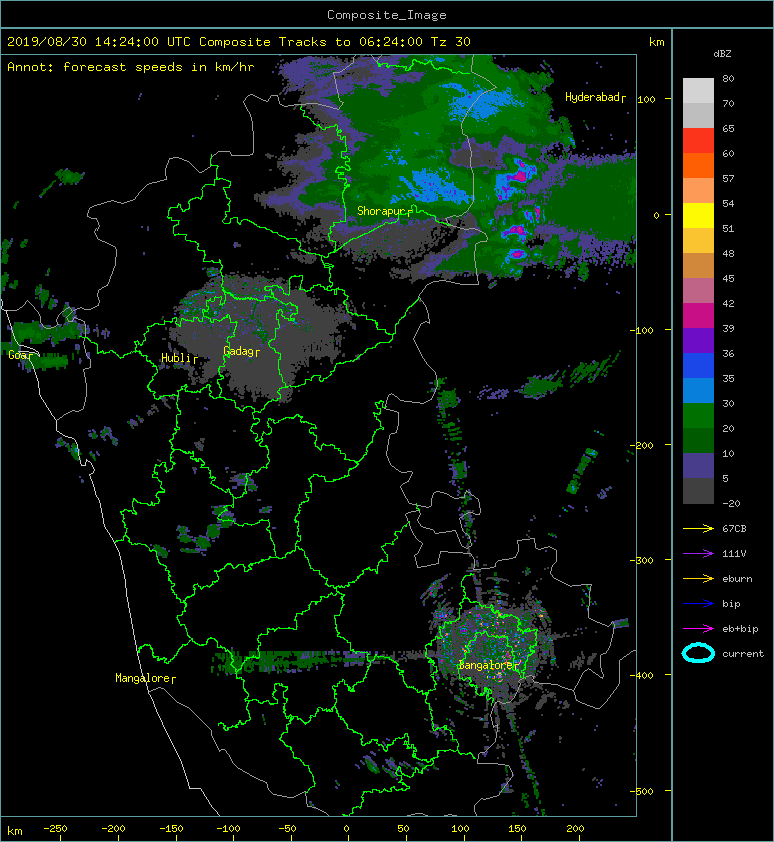Click the Hyderabad city label
The image size is (774, 842).
click(x=595, y=97)
